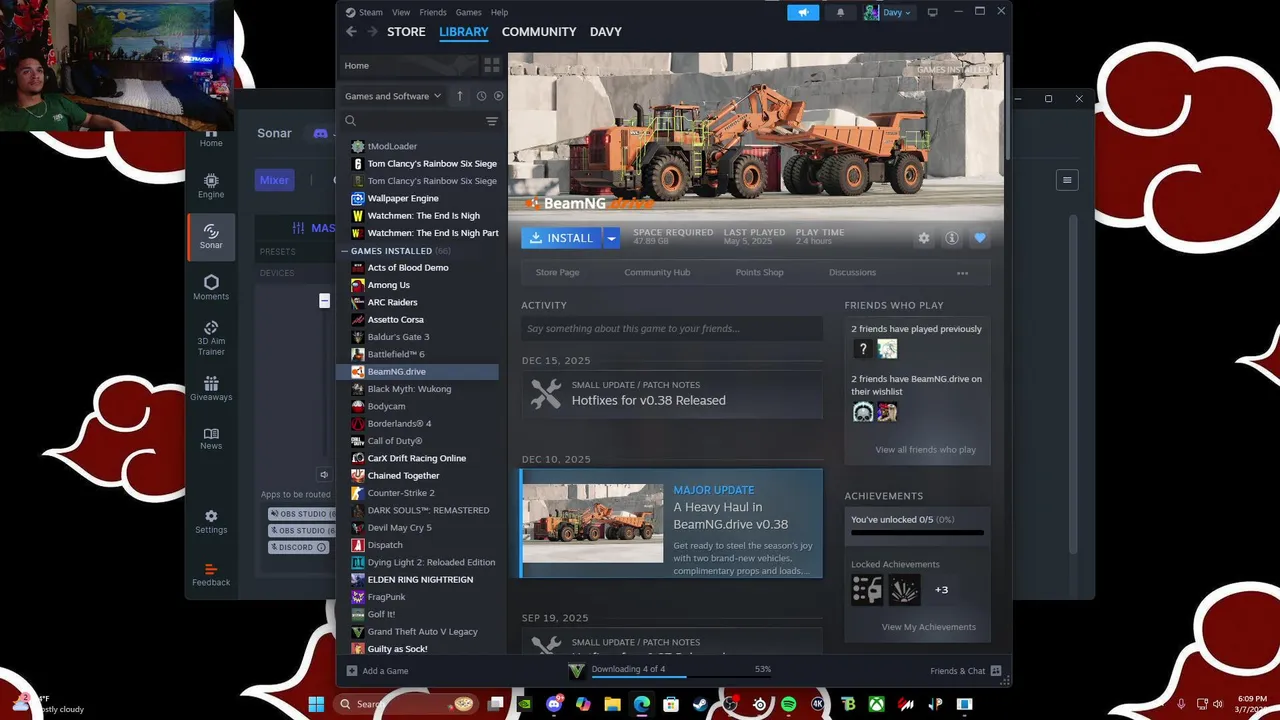Select ARC Raiders in library list
The width and height of the screenshot is (1280, 720).
pyautogui.click(x=392, y=302)
